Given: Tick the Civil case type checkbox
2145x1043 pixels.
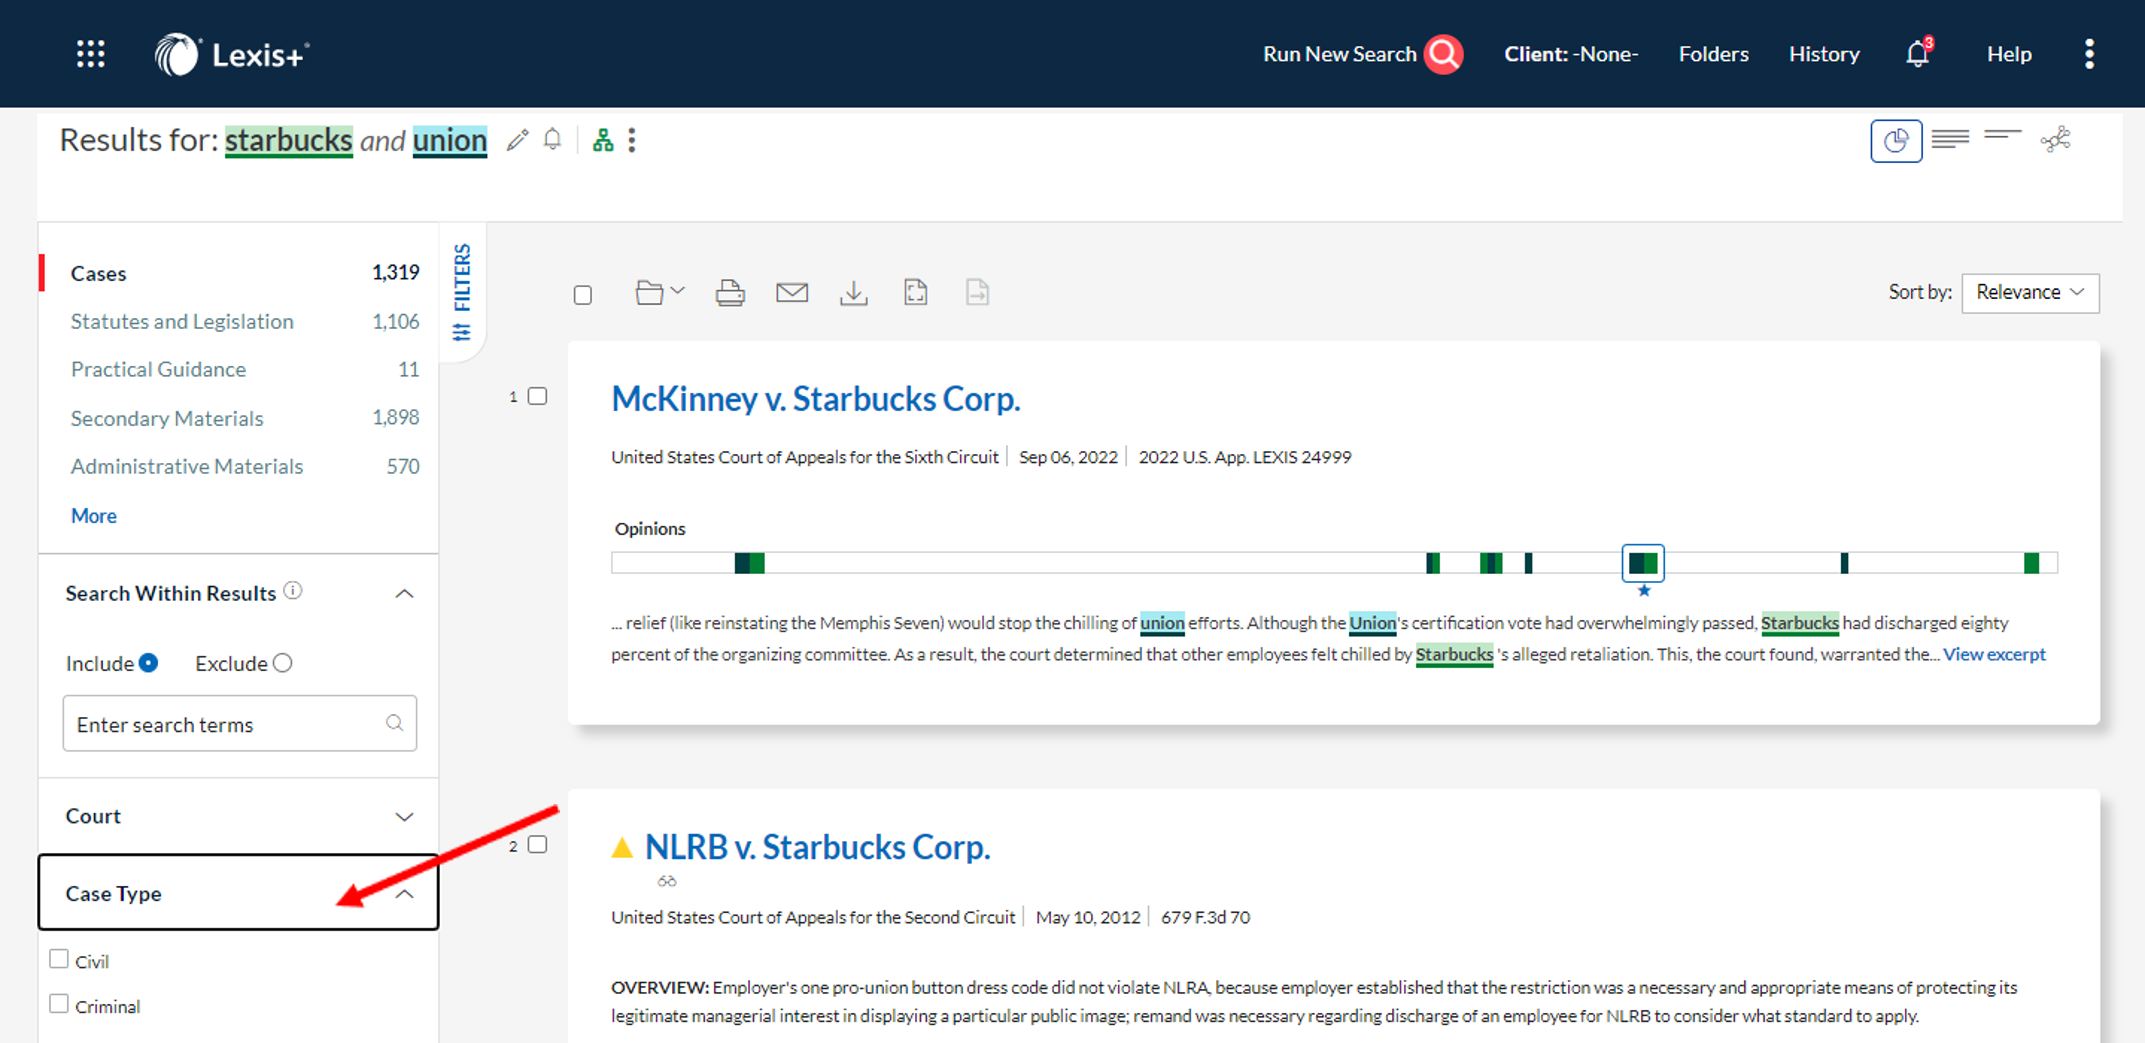Looking at the screenshot, I should pyautogui.click(x=59, y=959).
